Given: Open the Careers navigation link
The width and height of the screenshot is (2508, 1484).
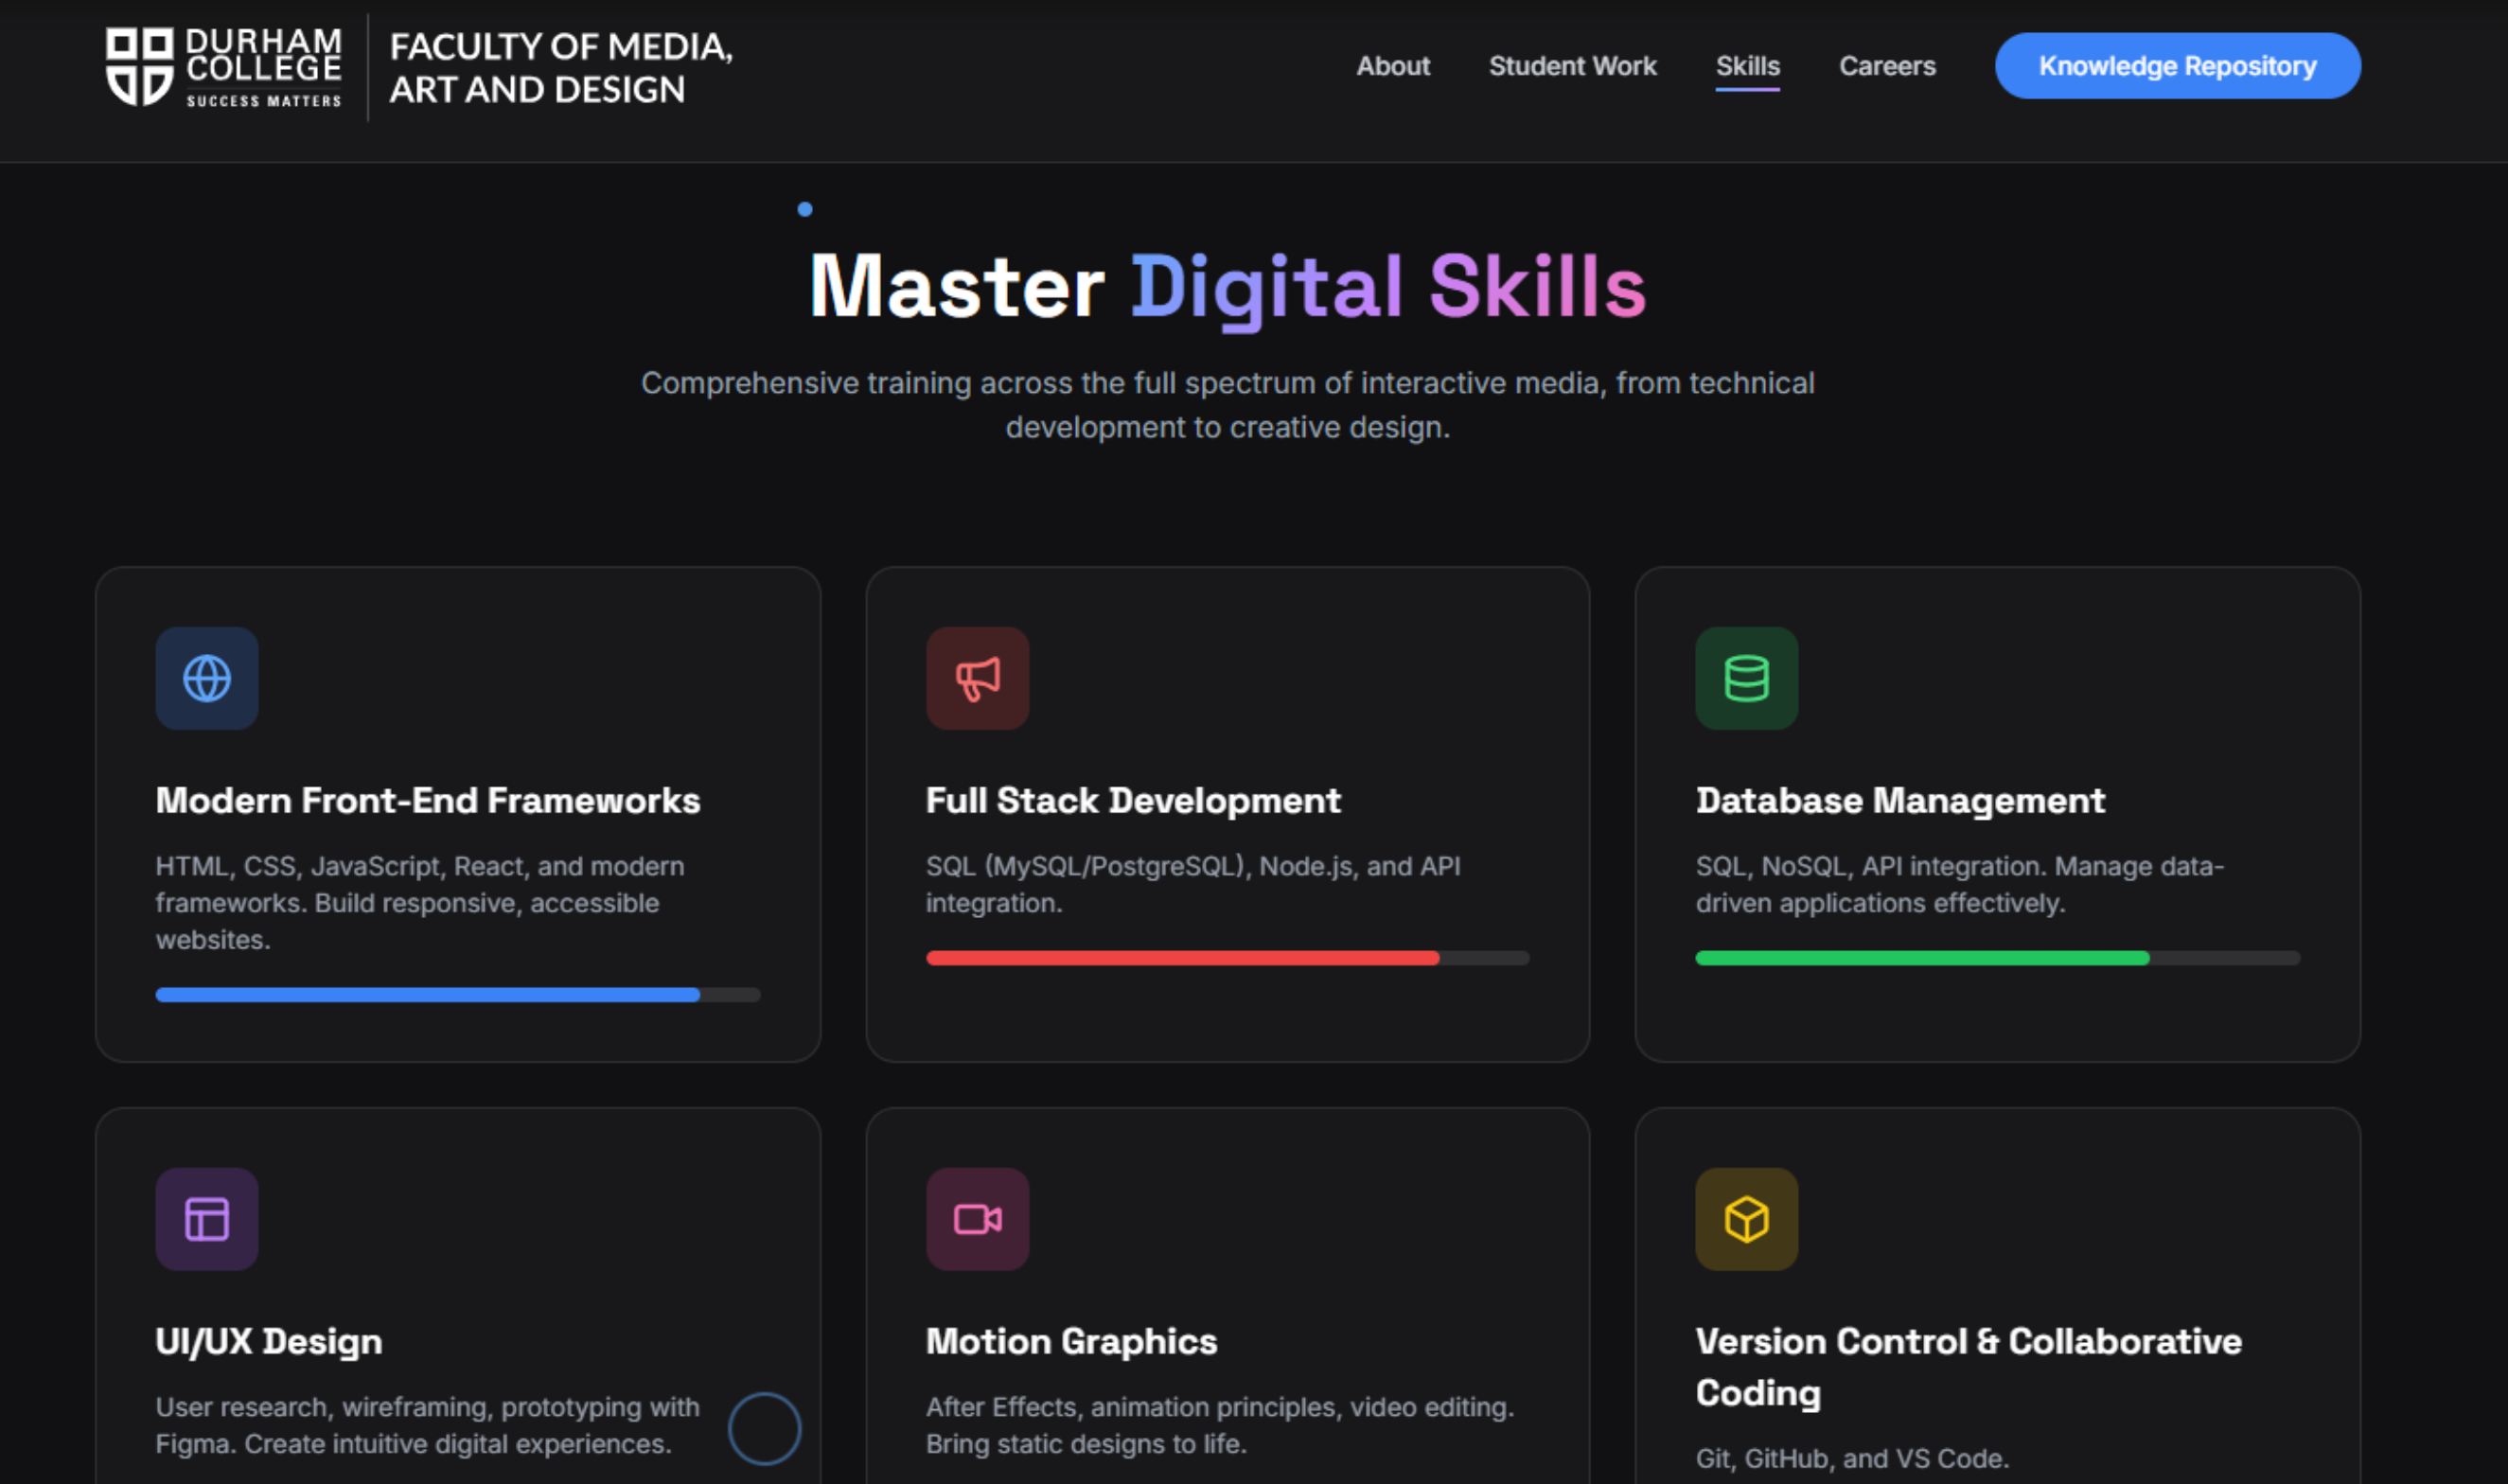Looking at the screenshot, I should pos(1887,66).
